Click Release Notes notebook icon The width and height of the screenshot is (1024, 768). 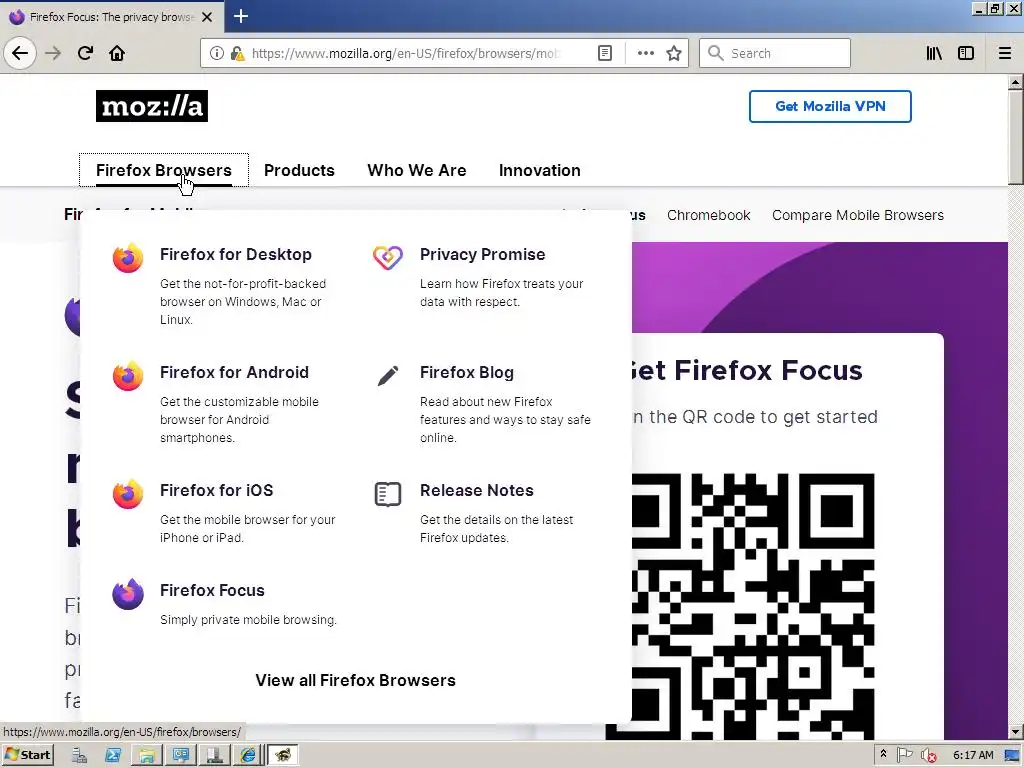pyautogui.click(x=388, y=494)
